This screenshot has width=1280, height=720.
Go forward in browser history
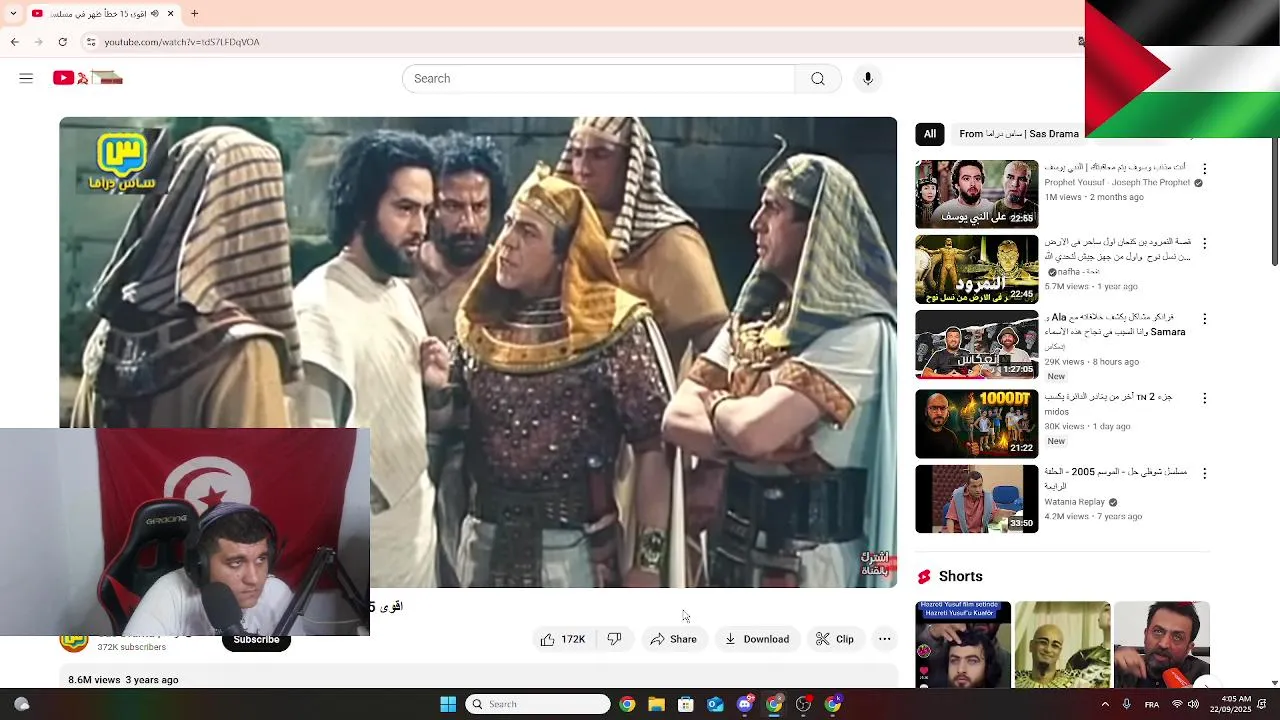38,42
